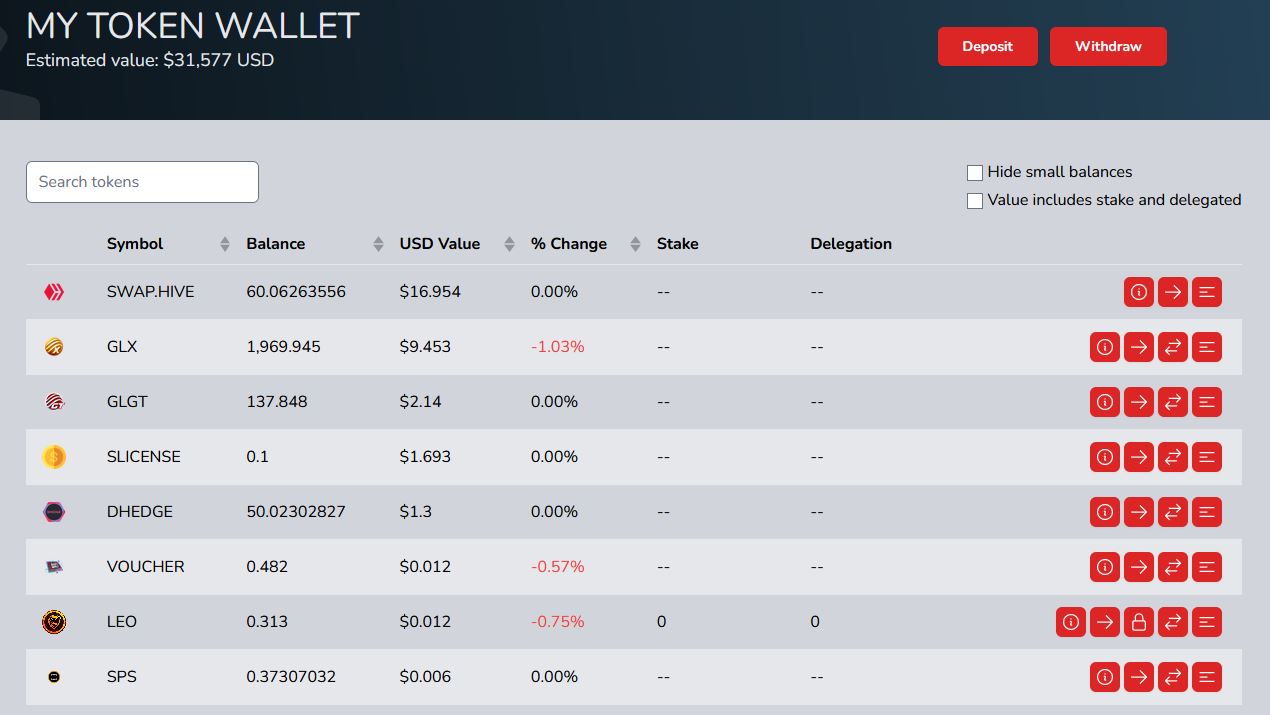Click the LEO lion token logo

(54, 622)
